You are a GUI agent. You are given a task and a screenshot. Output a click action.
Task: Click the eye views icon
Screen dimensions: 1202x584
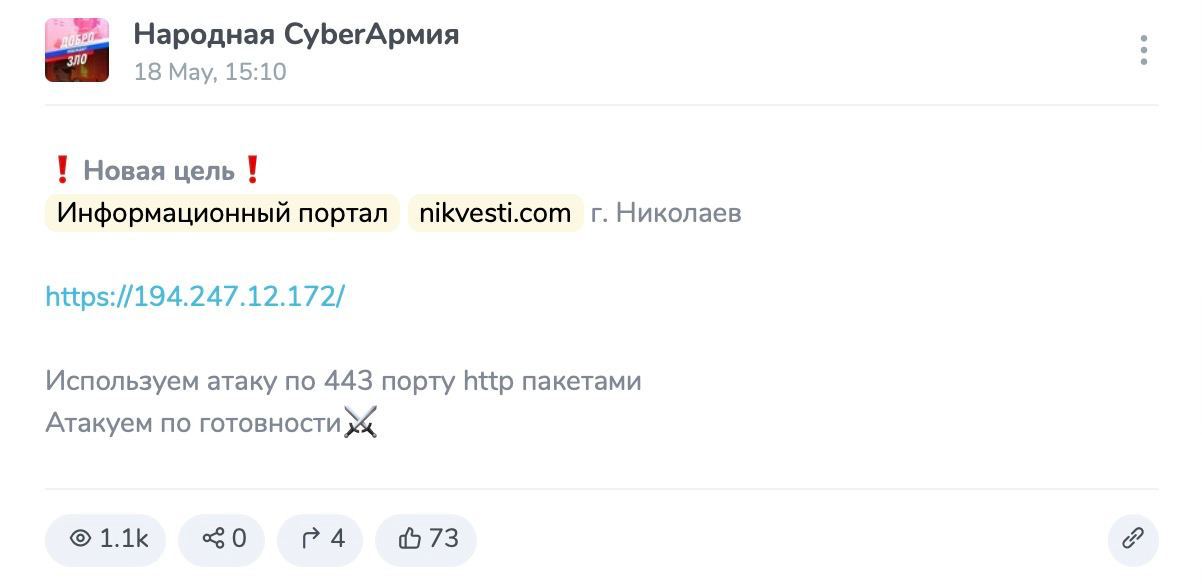click(x=81, y=539)
